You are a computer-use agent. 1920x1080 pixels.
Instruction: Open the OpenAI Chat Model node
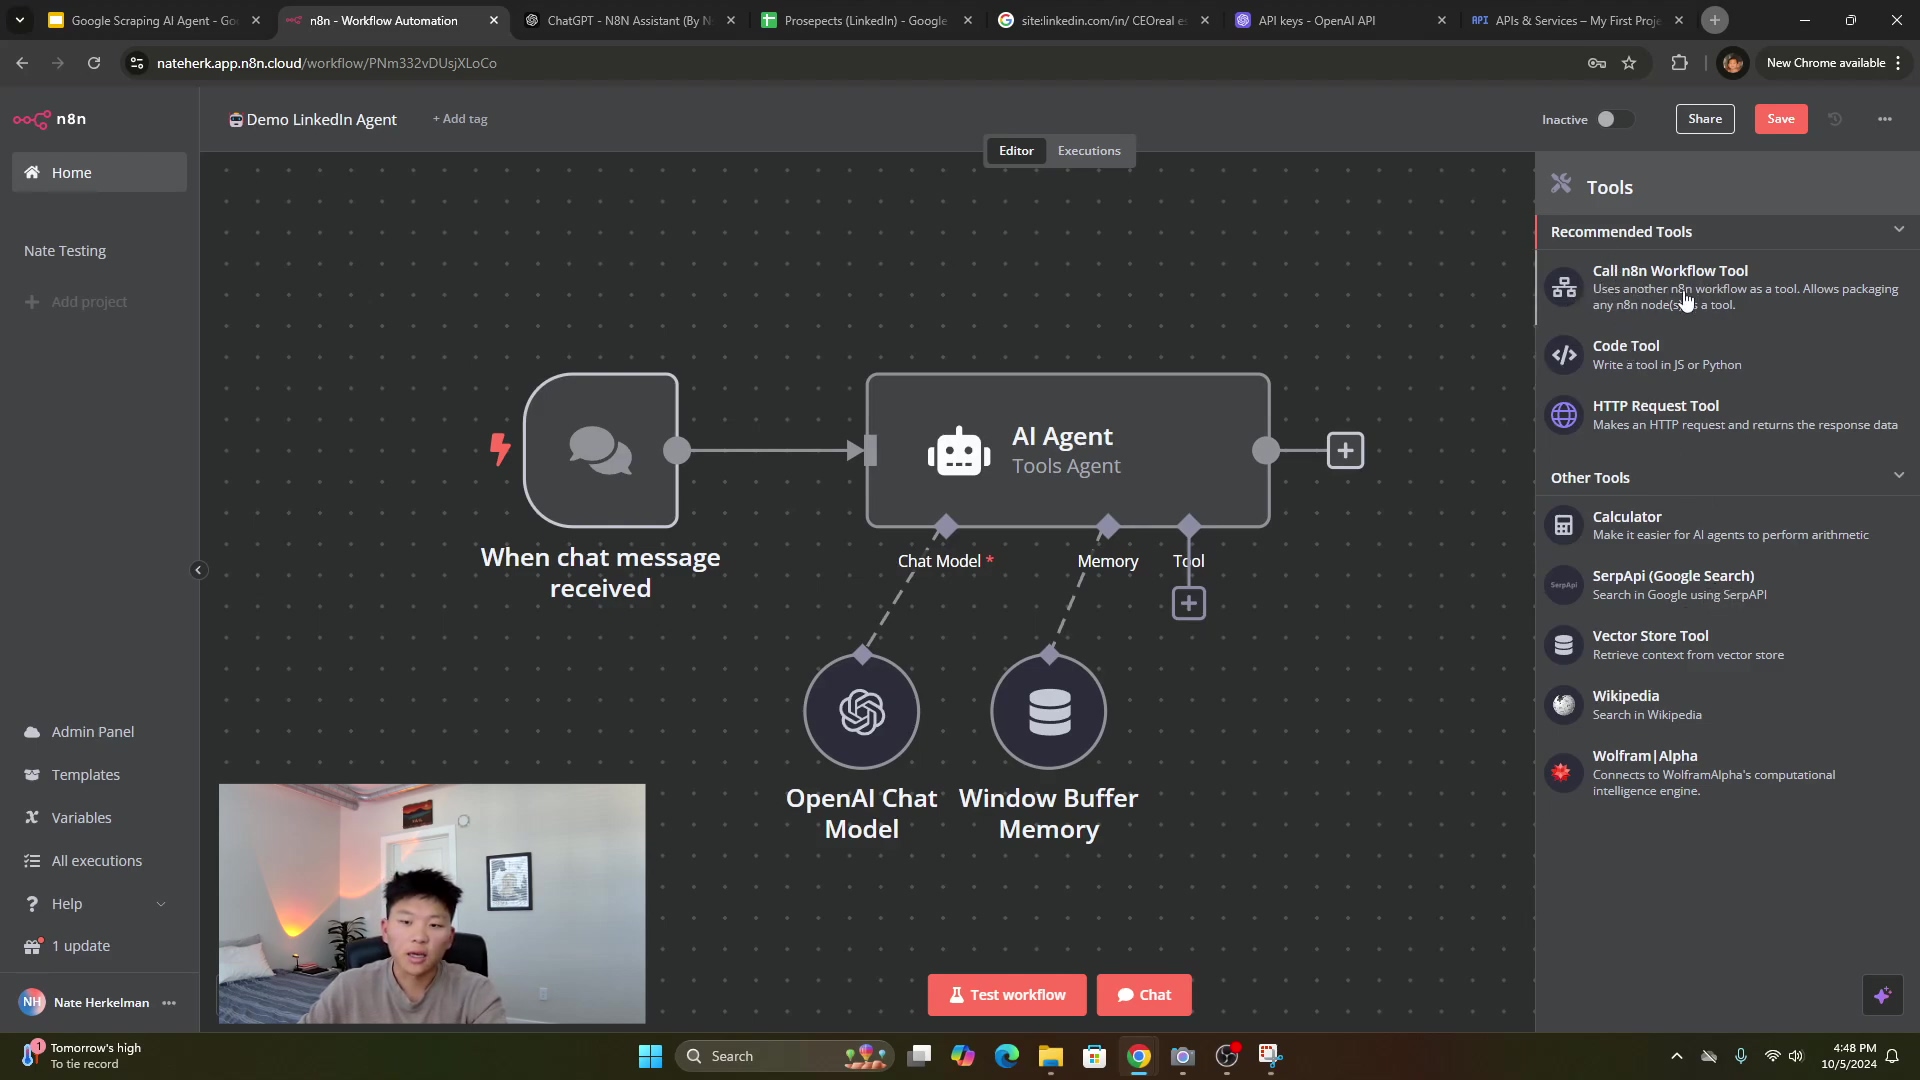coord(861,712)
